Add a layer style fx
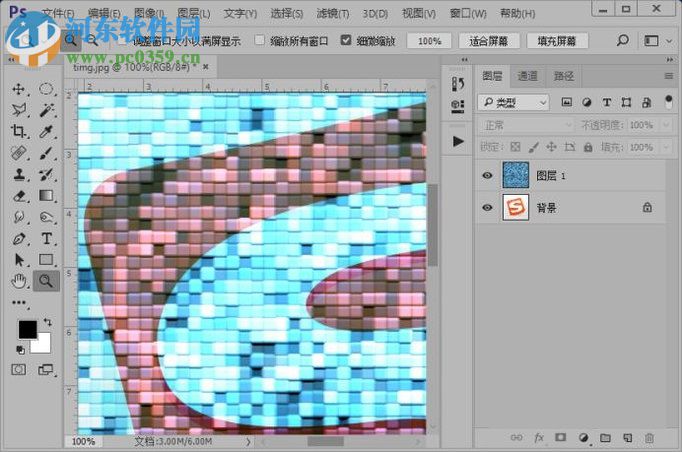Image resolution: width=682 pixels, height=452 pixels. (x=539, y=438)
